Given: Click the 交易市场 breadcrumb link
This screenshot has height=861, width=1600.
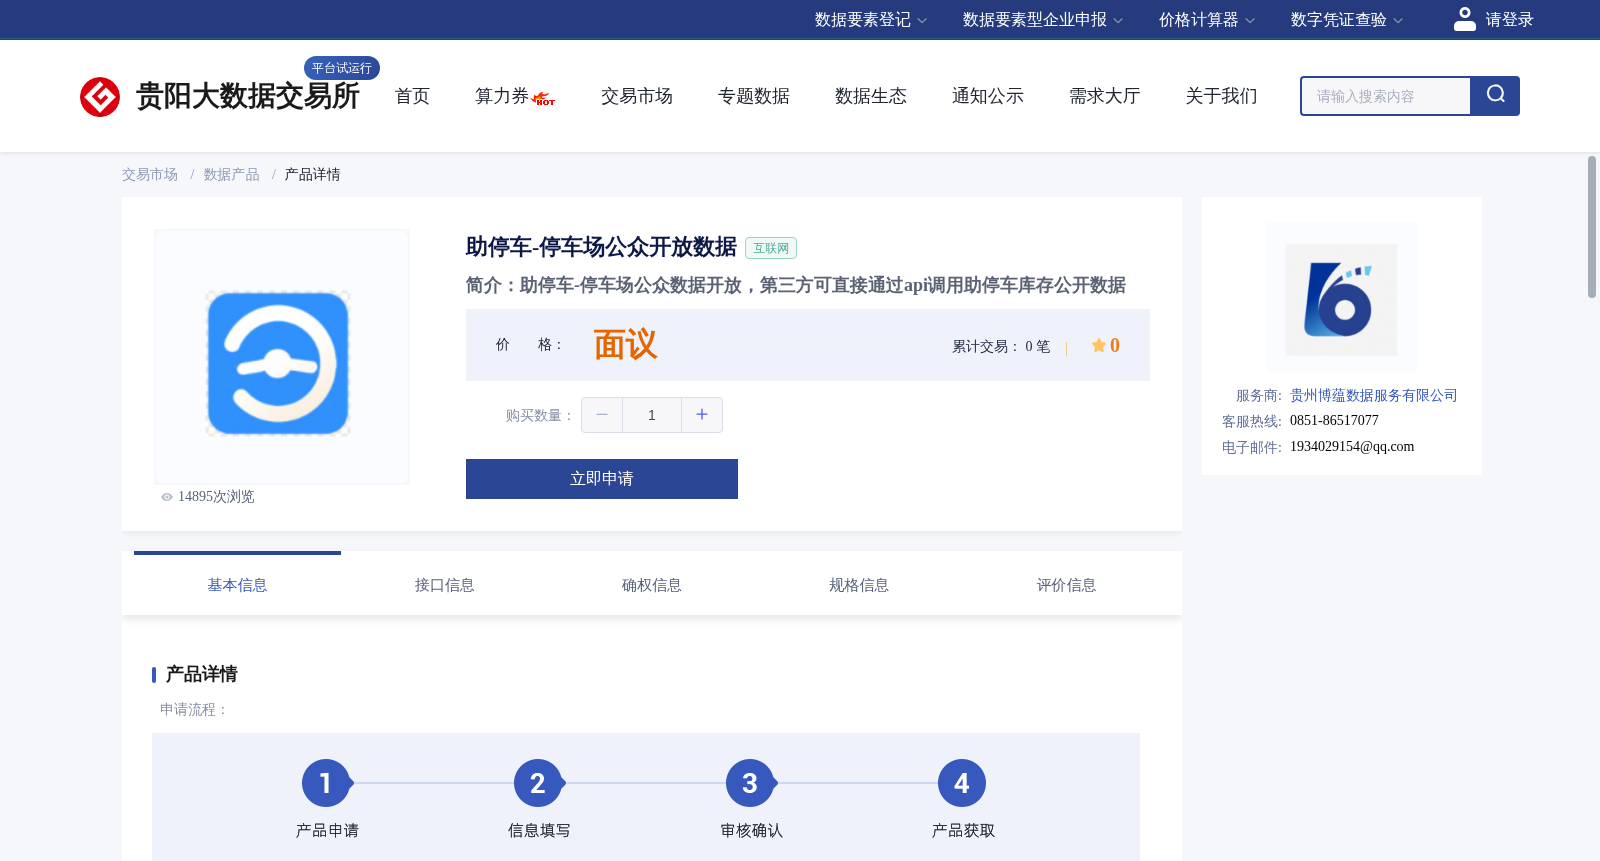Looking at the screenshot, I should pos(150,175).
